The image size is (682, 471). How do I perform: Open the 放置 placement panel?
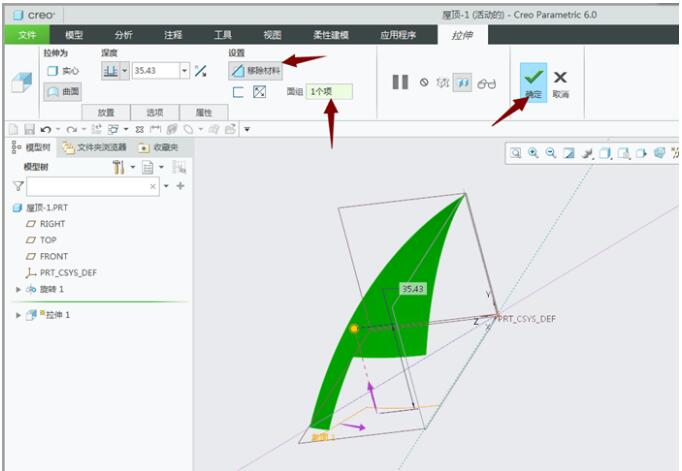106,113
